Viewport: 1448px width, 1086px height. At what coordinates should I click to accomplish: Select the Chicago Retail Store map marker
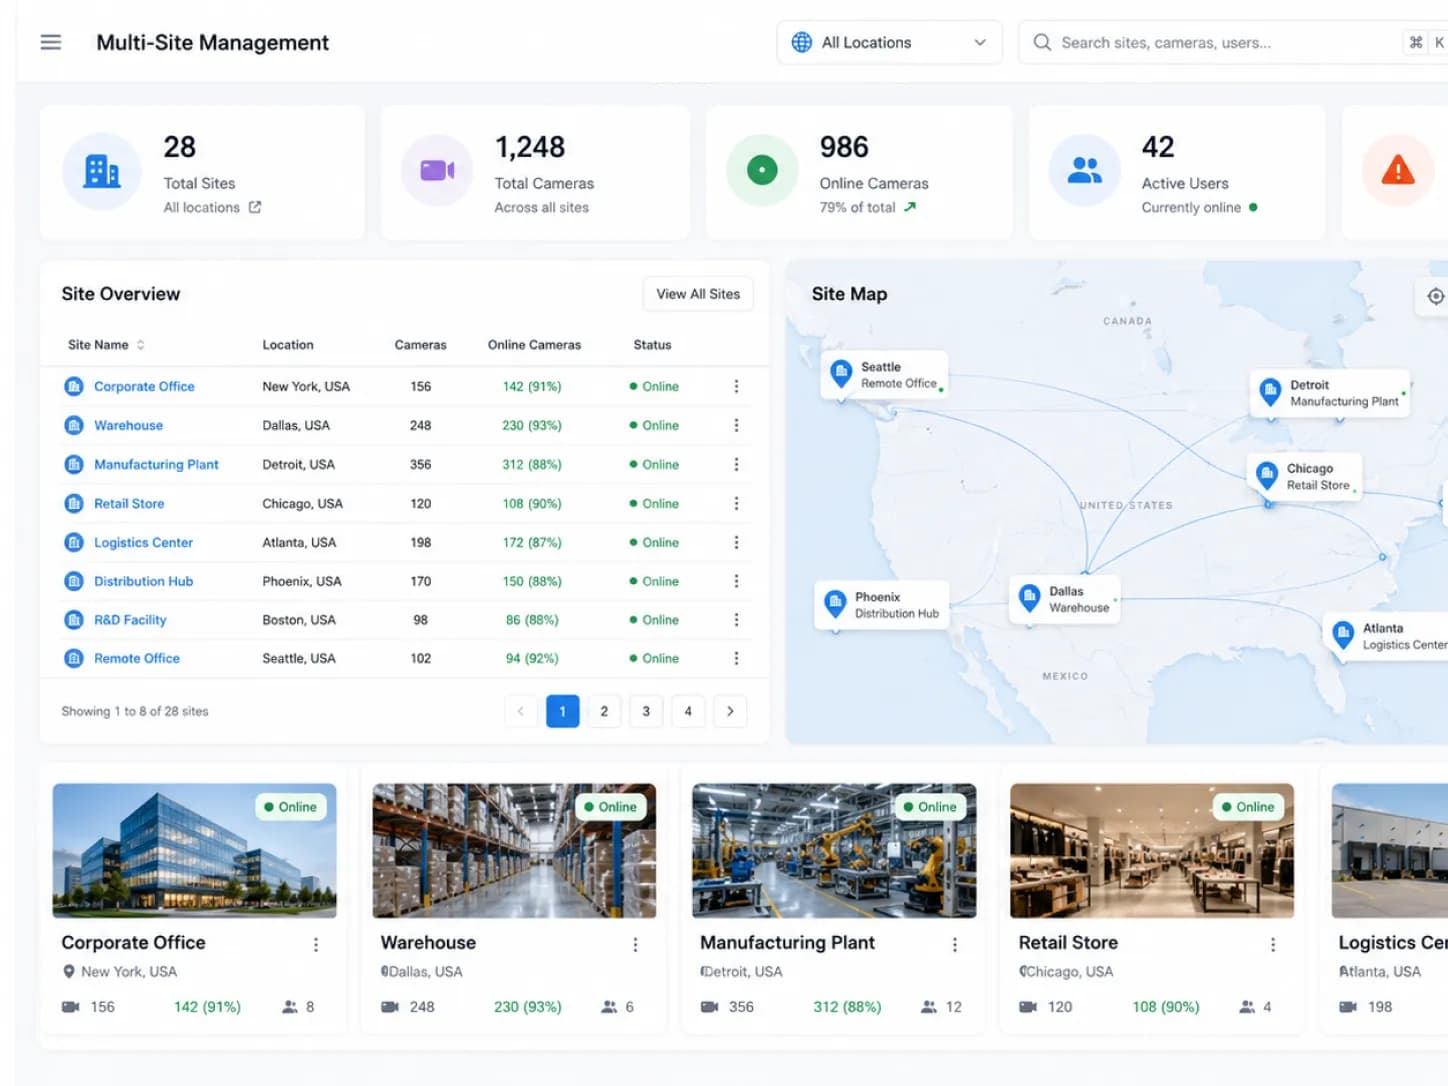click(1304, 476)
